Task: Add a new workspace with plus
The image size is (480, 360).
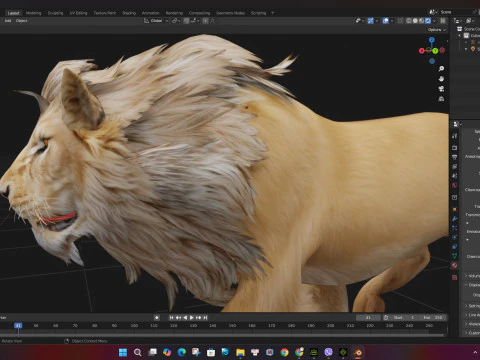Action: [x=272, y=13]
